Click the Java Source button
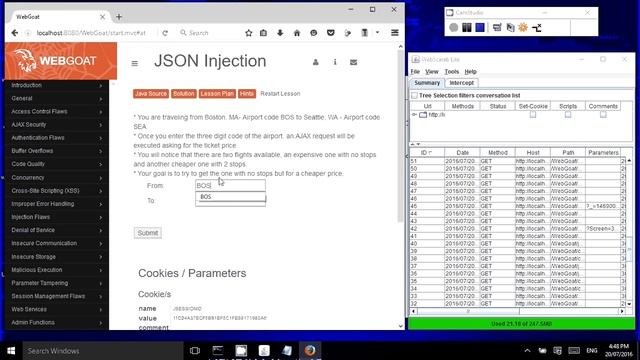 151,93
